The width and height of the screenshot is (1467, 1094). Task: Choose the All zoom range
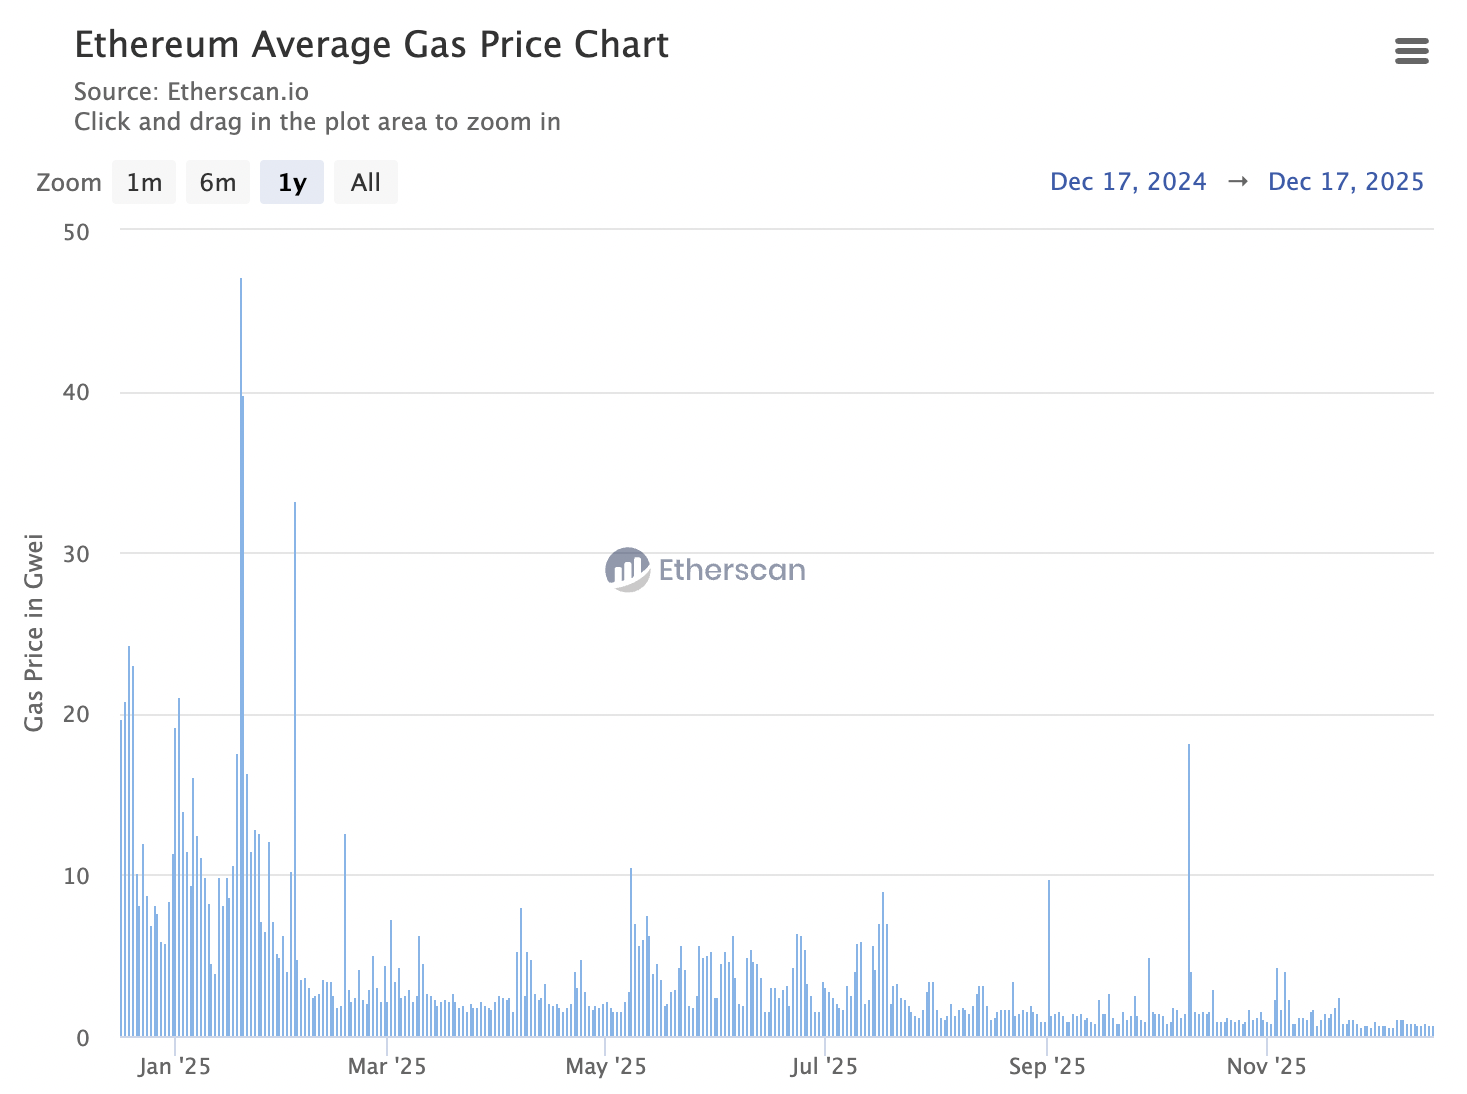pos(365,182)
